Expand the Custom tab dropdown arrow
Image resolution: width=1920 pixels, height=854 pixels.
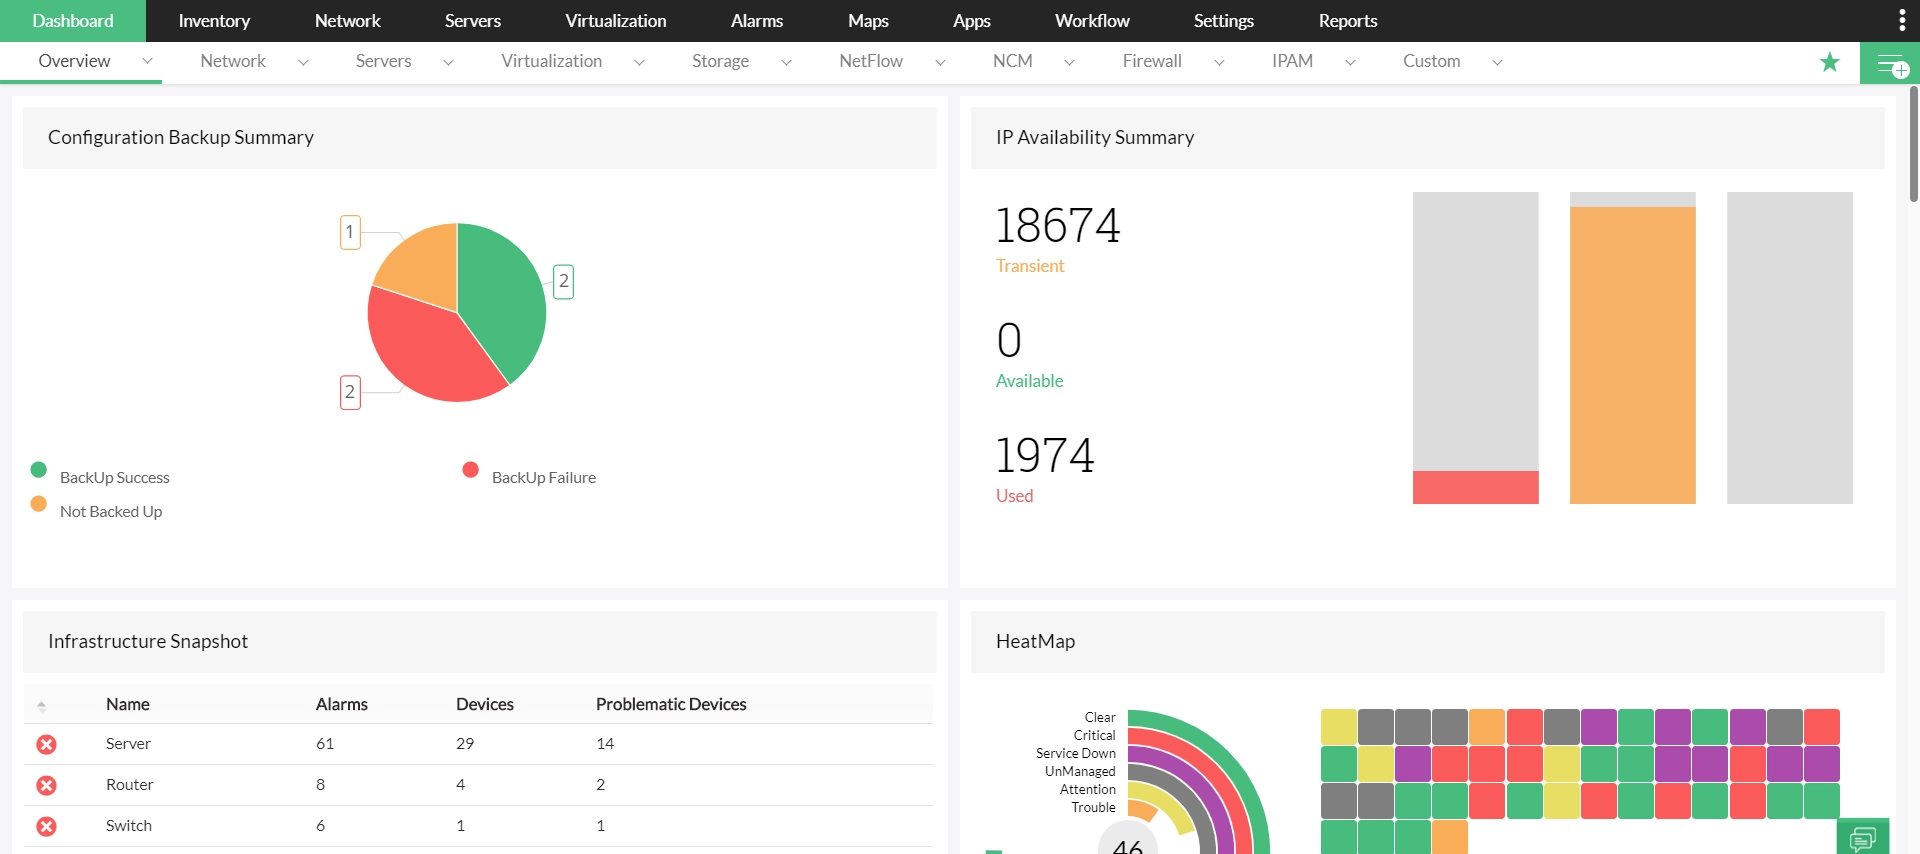(x=1497, y=62)
